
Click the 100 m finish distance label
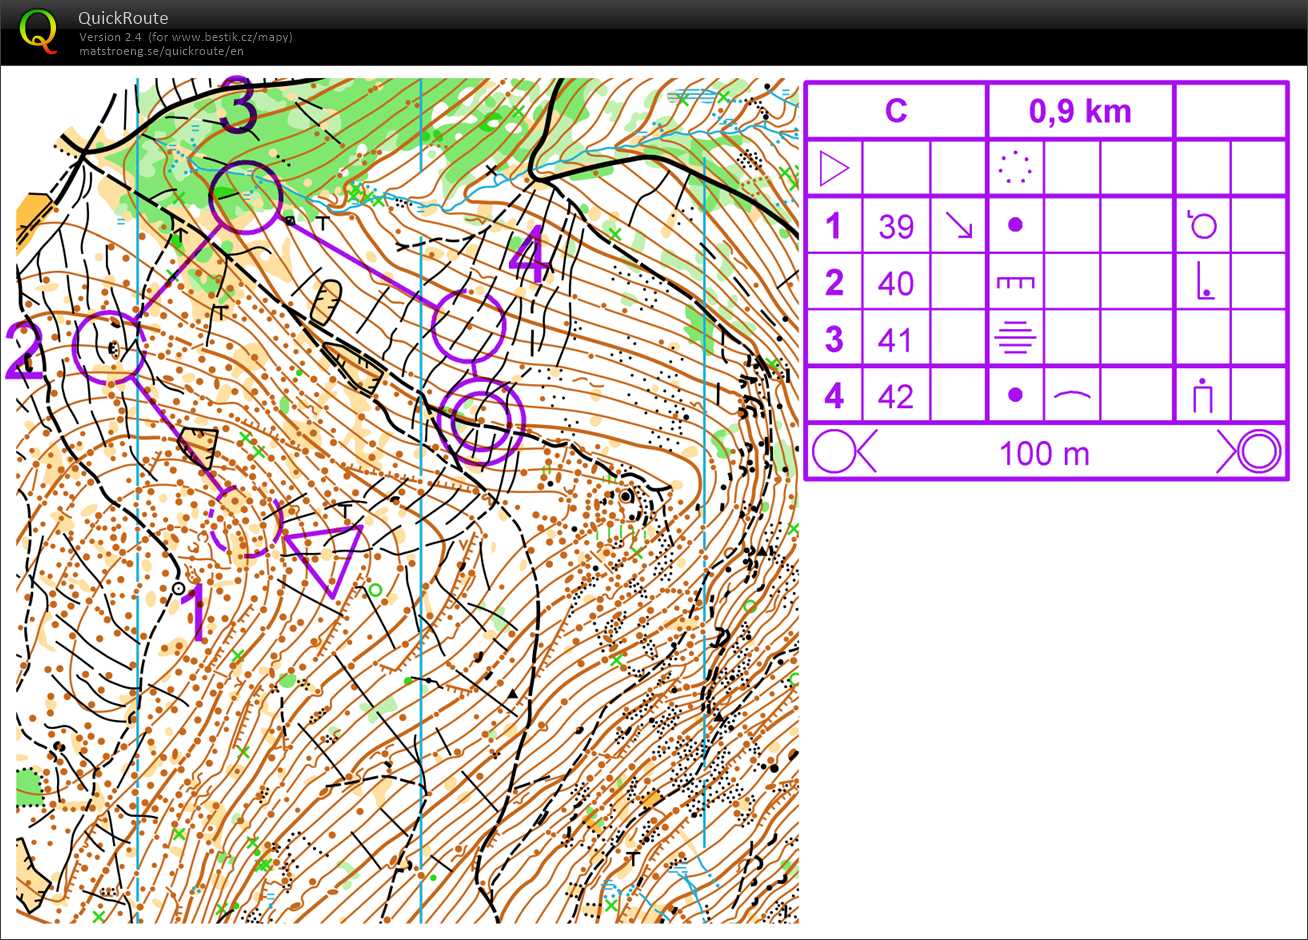(x=1044, y=453)
